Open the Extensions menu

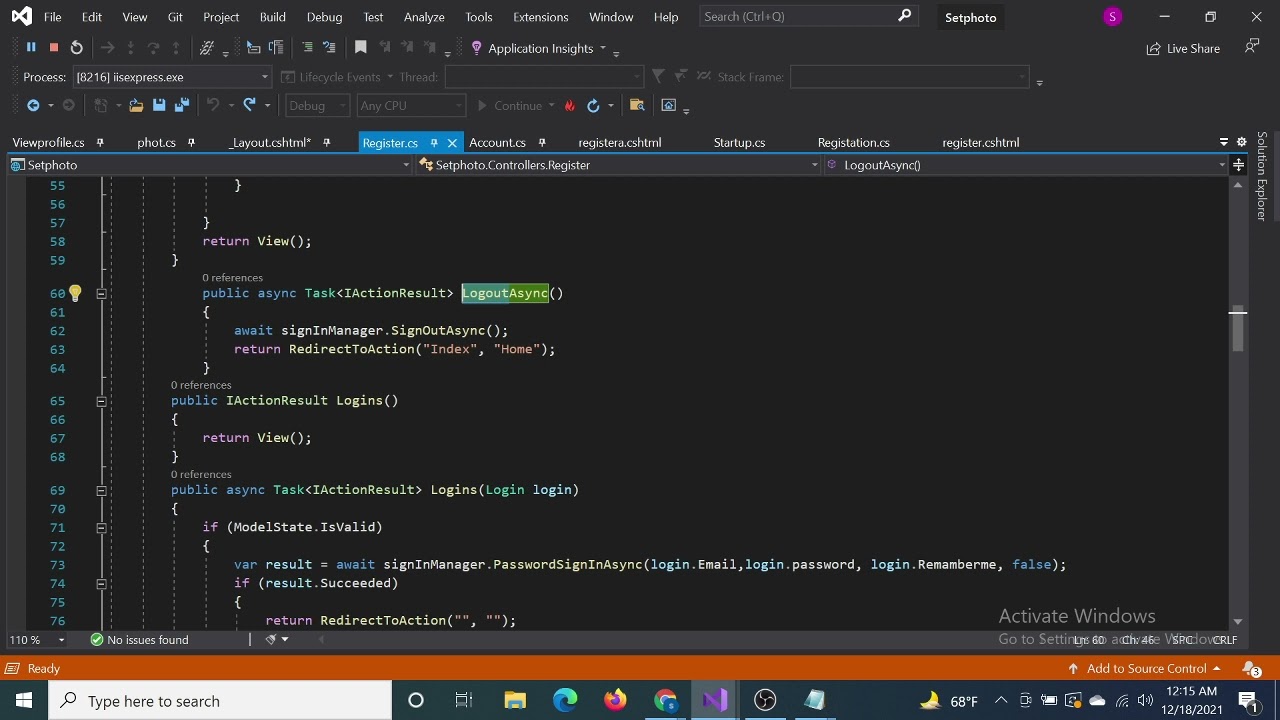tap(540, 17)
